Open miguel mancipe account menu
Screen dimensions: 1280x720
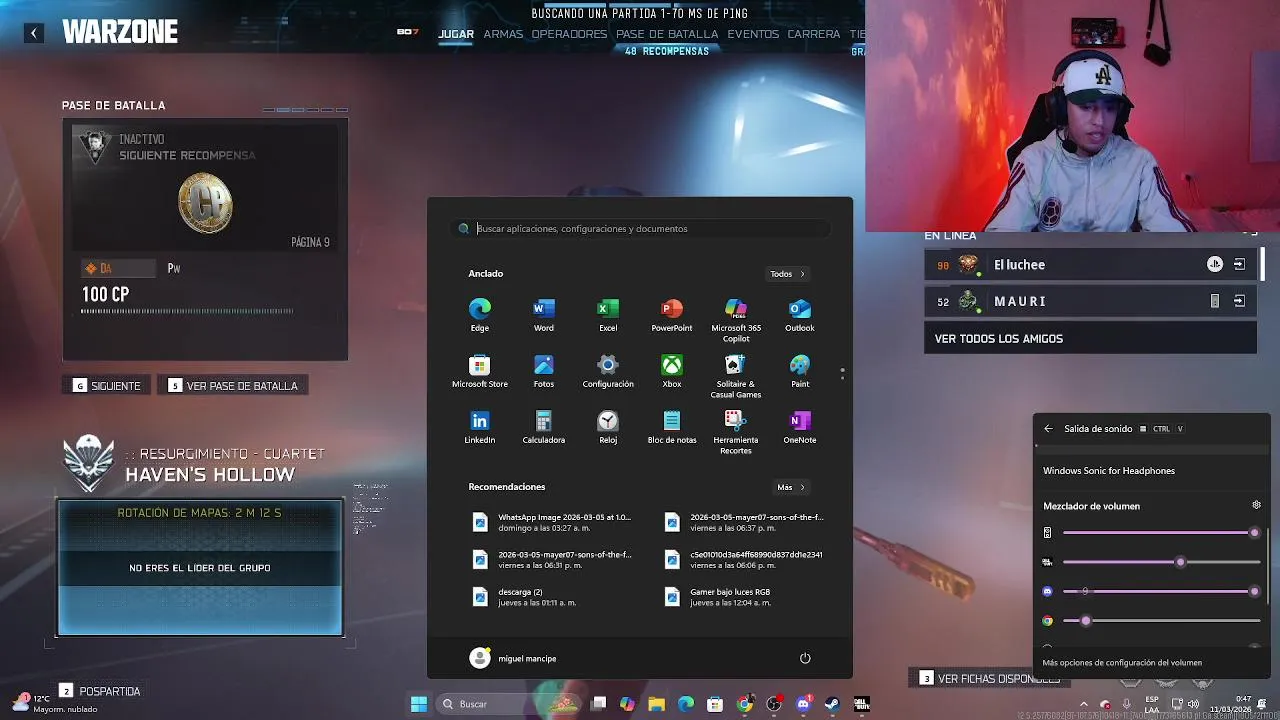513,658
